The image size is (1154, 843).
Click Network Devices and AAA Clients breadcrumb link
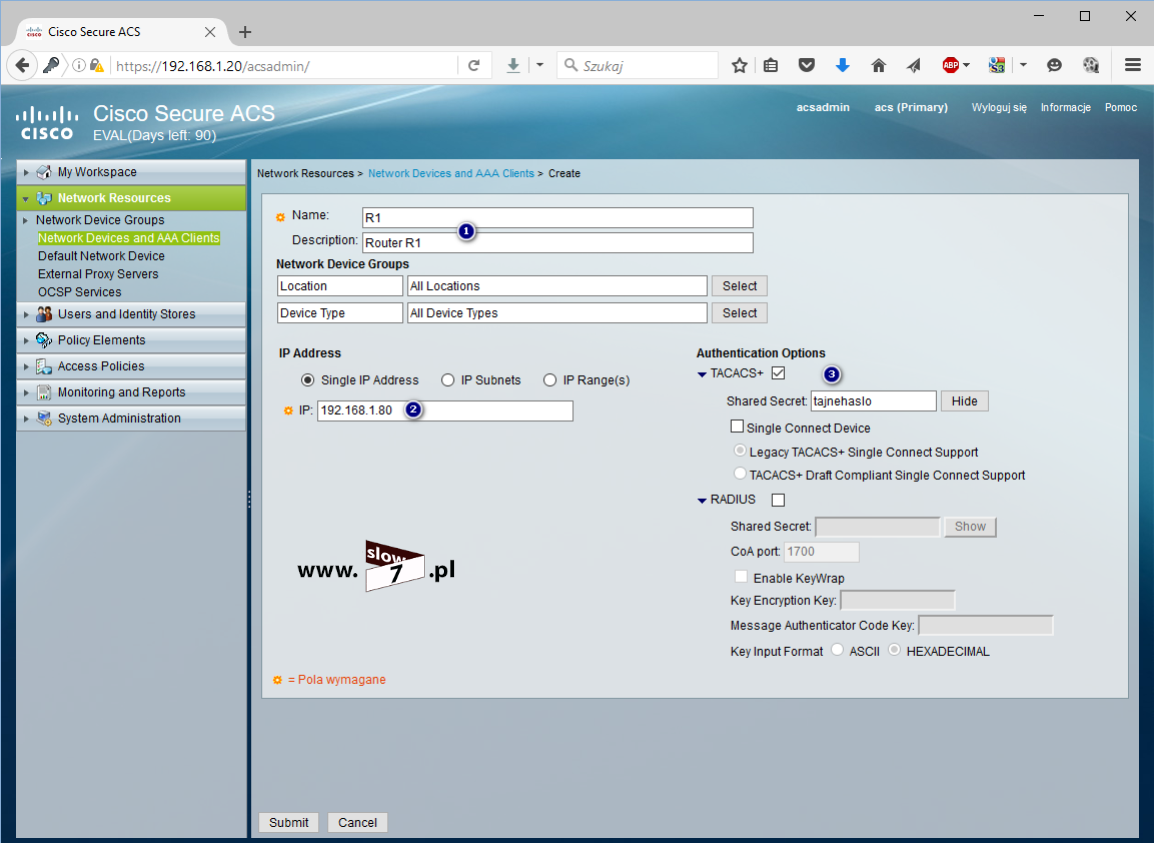coord(451,173)
